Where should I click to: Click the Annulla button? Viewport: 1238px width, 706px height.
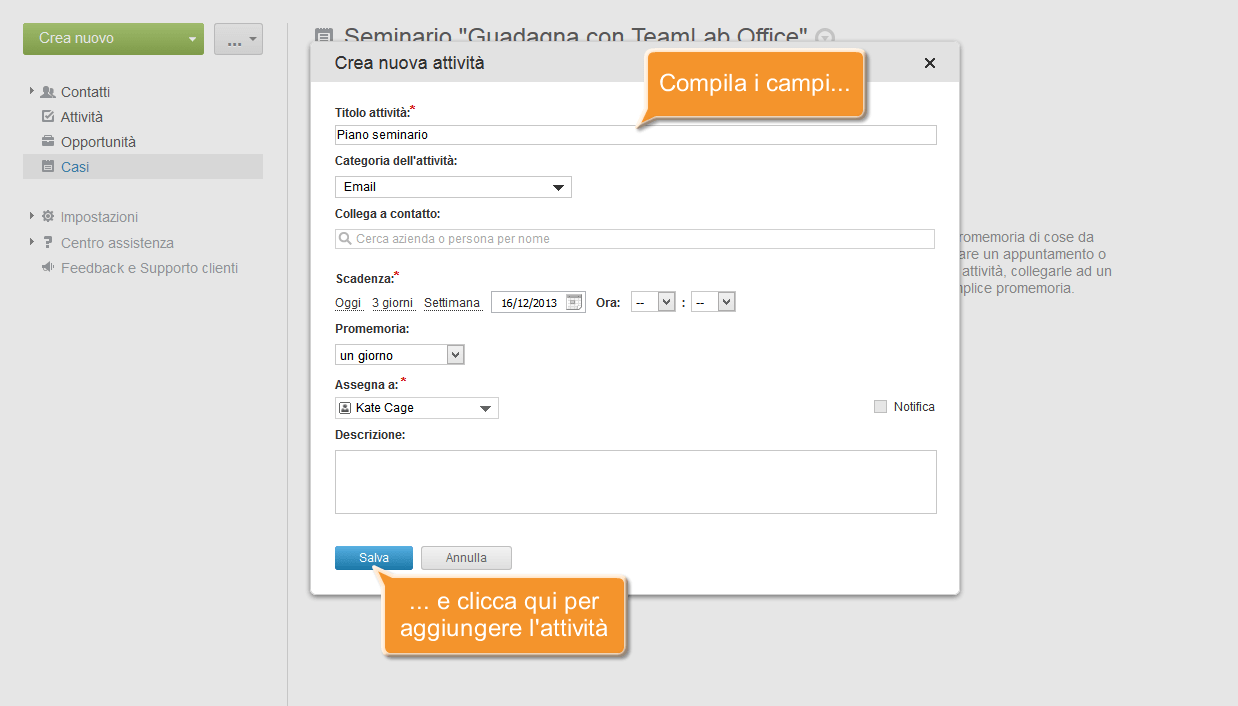(x=466, y=558)
